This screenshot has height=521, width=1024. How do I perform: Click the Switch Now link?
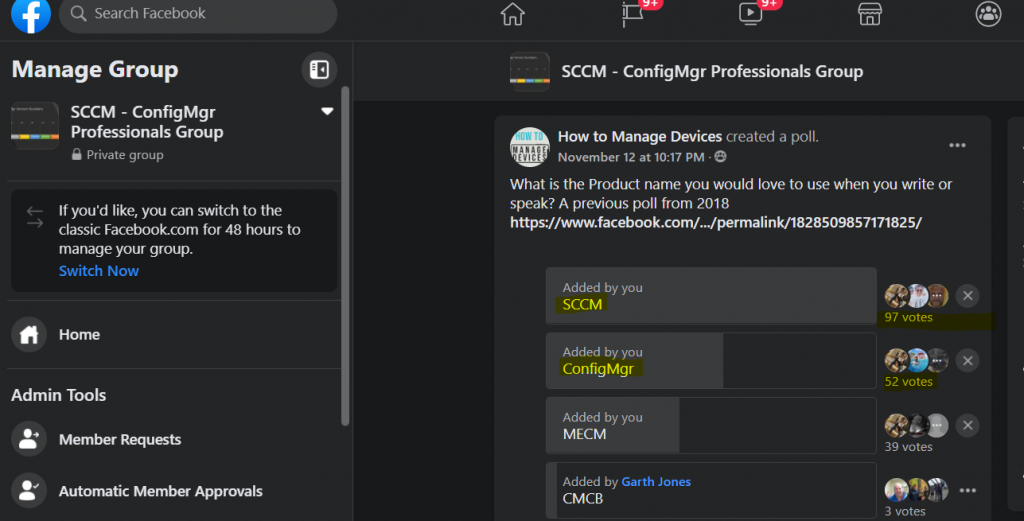99,271
